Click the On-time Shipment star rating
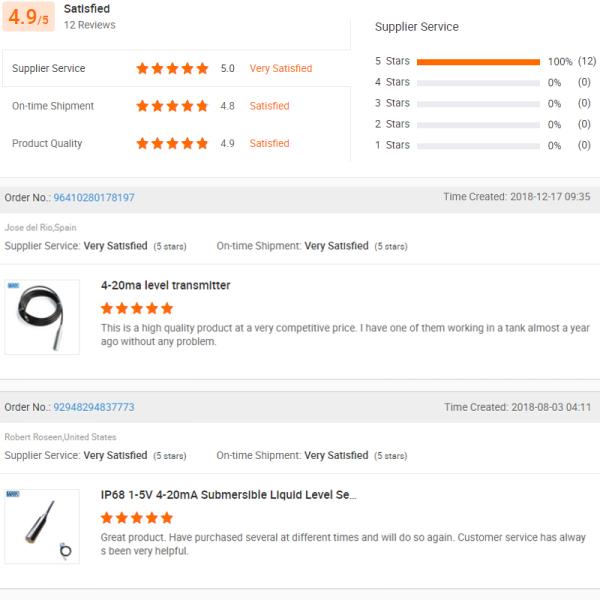The width and height of the screenshot is (600, 600). [172, 106]
